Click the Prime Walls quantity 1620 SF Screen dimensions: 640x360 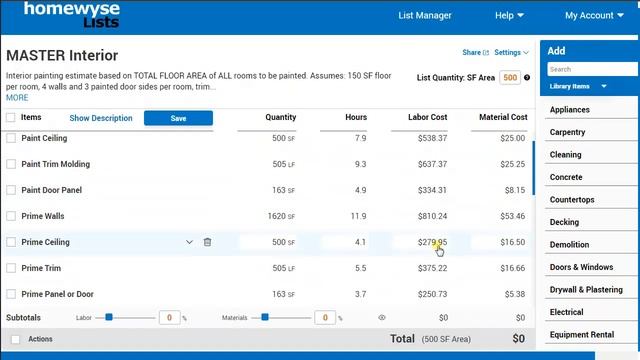(281, 216)
